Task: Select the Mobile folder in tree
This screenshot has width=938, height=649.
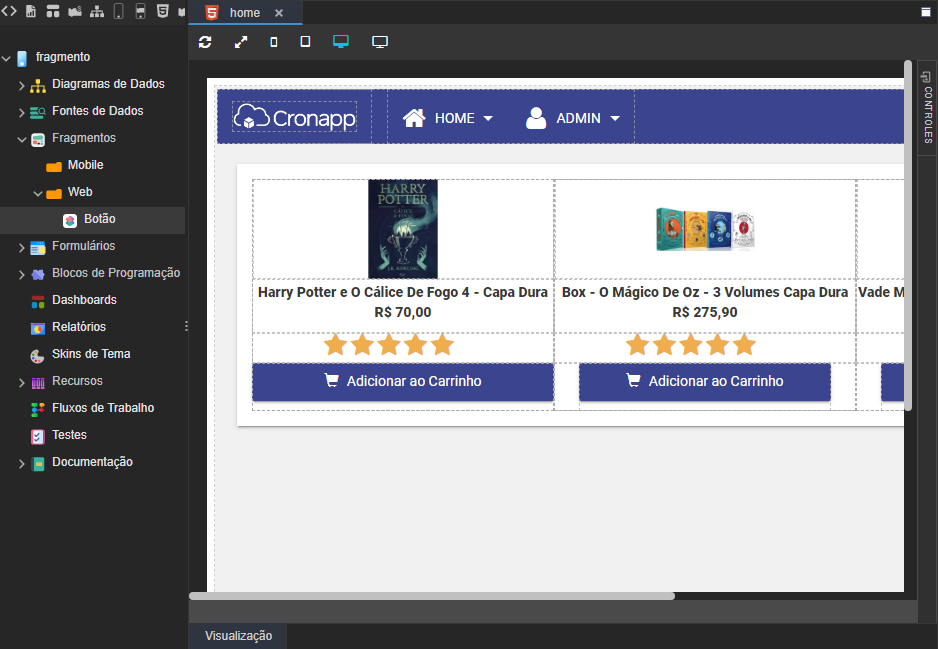Action: (x=85, y=165)
